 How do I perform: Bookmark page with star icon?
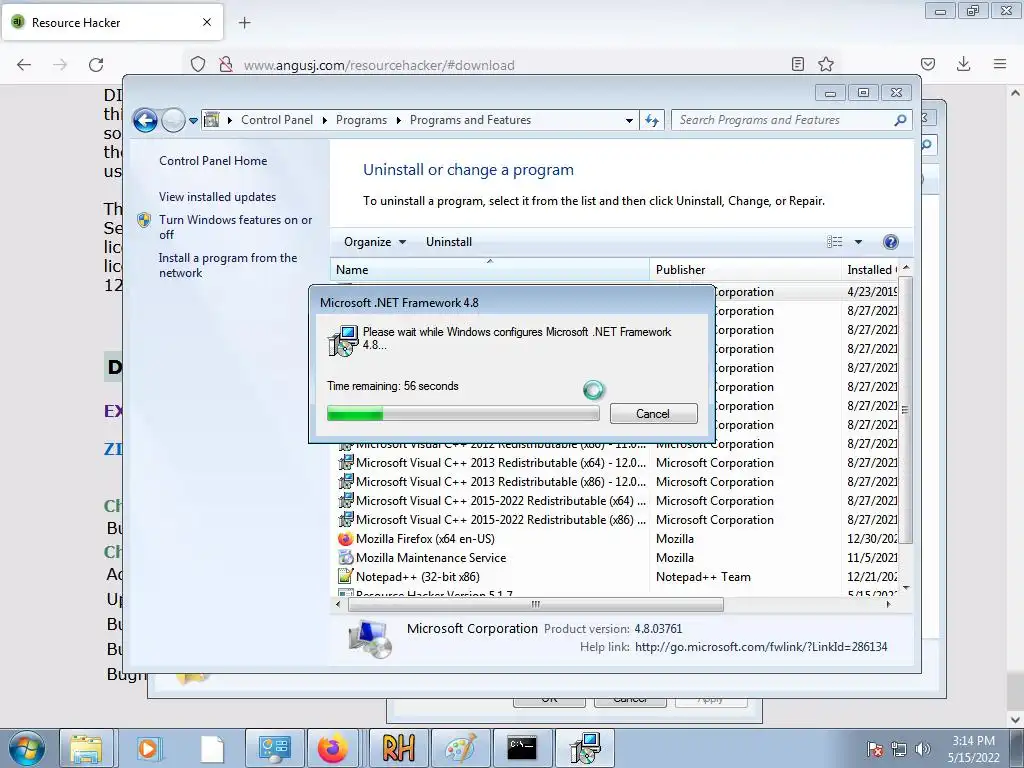coord(826,64)
